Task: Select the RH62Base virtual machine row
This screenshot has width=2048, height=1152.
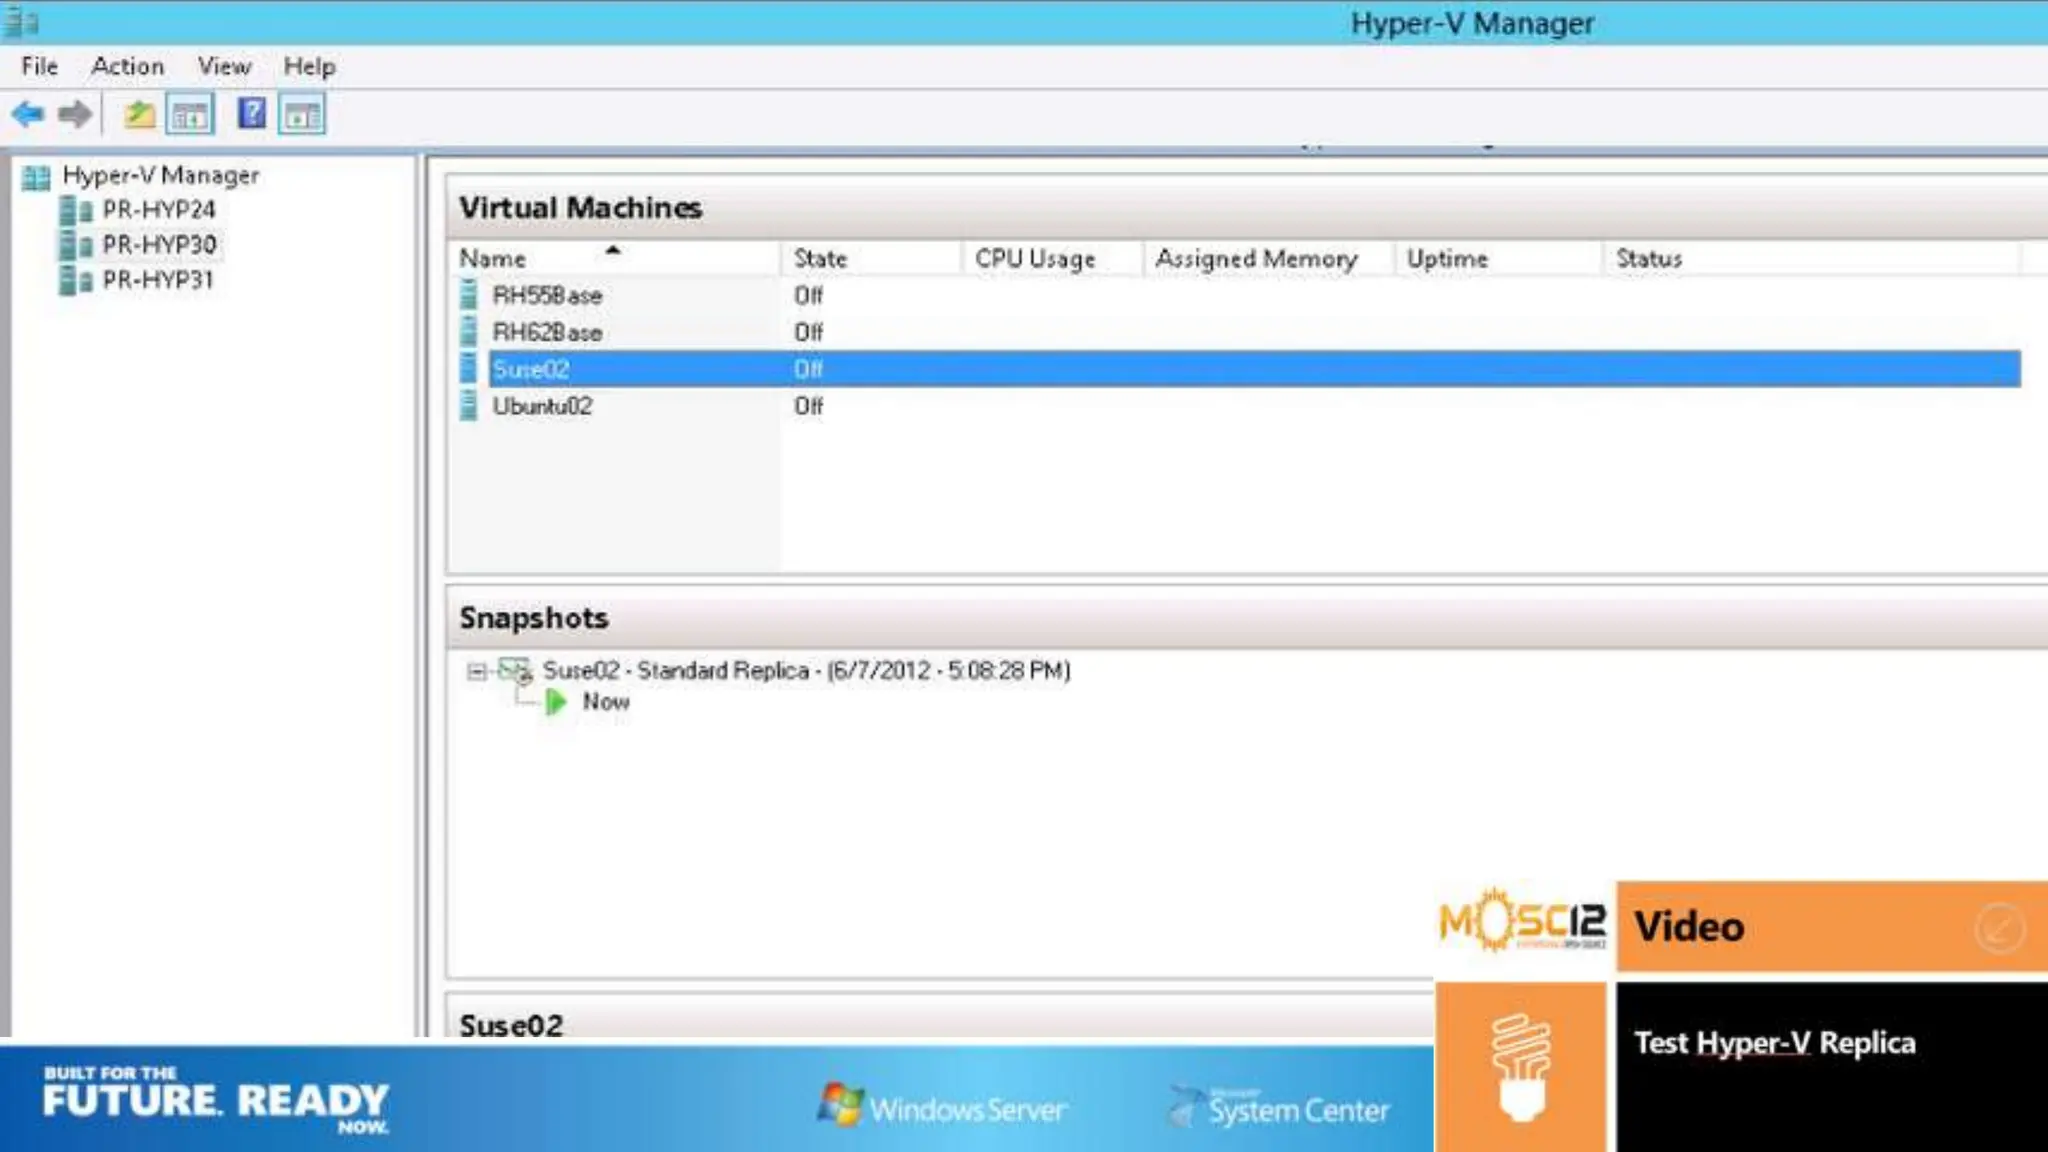Action: pyautogui.click(x=547, y=332)
